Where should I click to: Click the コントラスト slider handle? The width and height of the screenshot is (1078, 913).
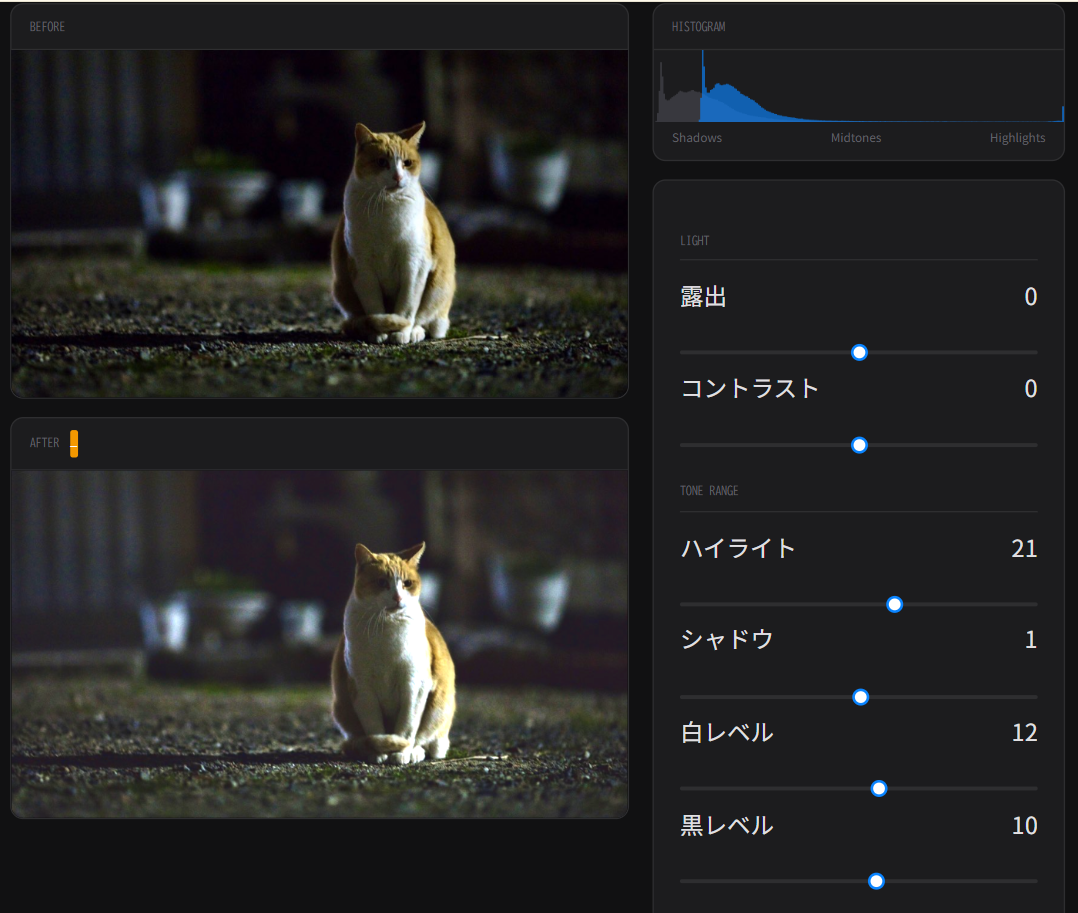coord(858,445)
